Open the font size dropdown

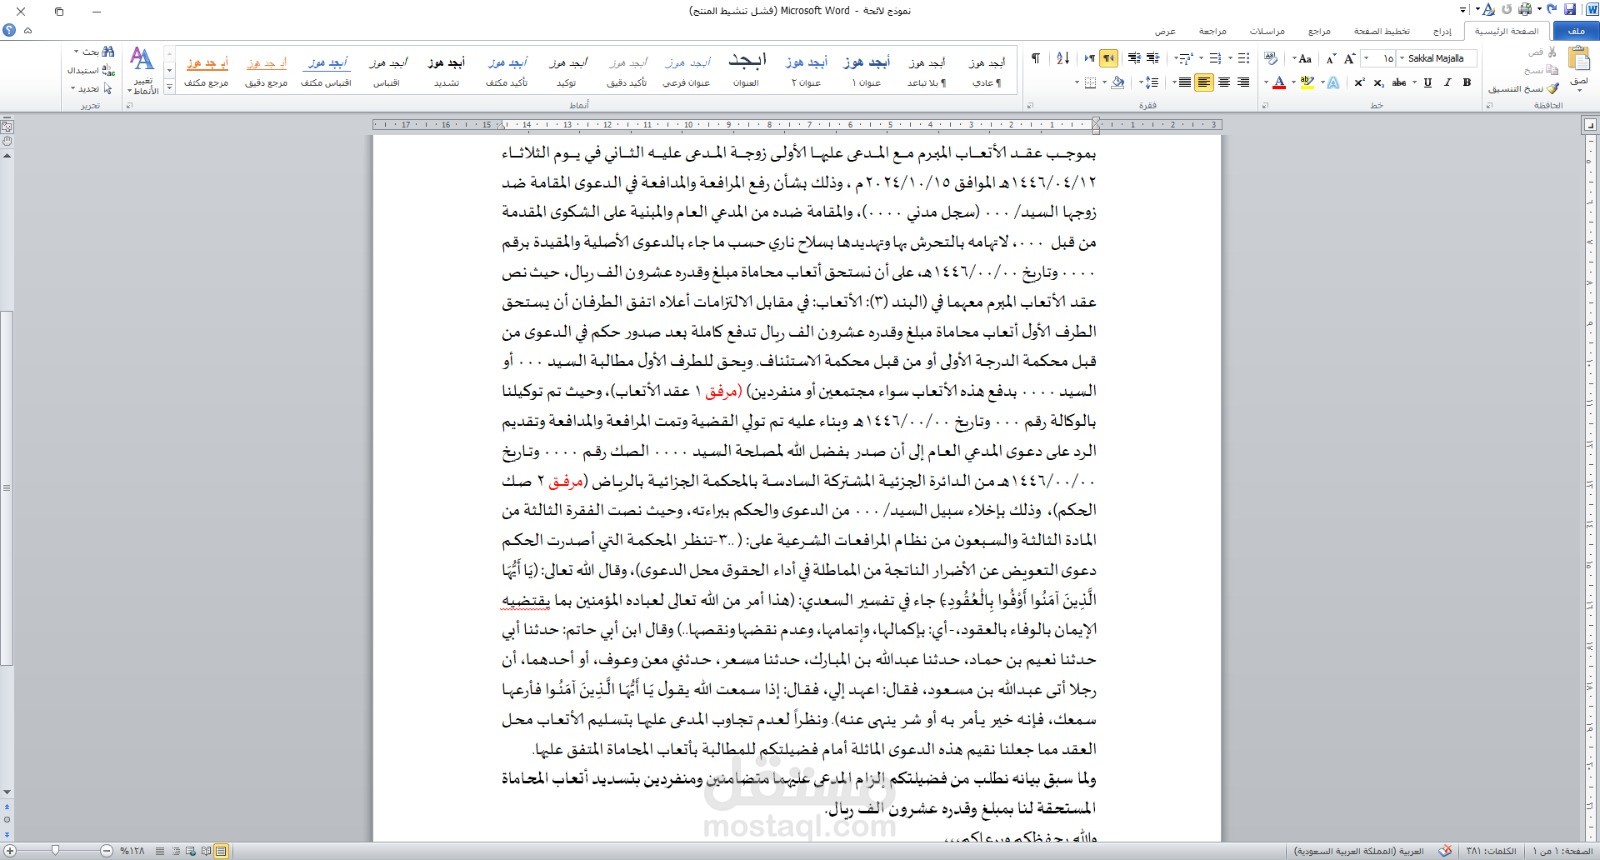click(1366, 58)
